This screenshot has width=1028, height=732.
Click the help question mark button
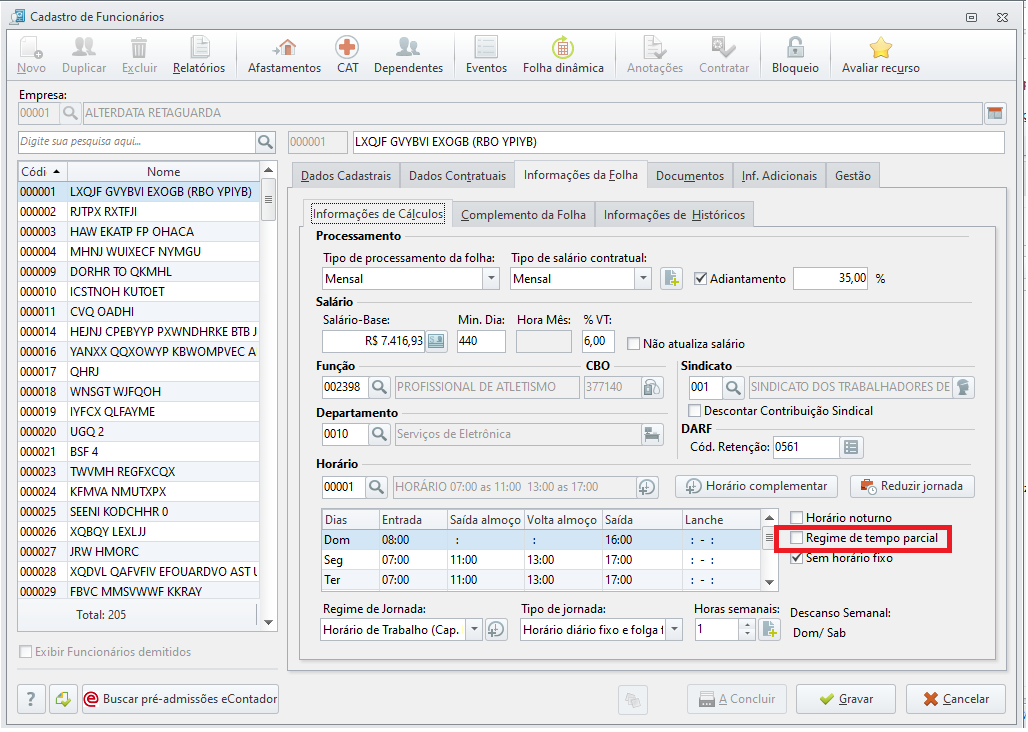click(31, 699)
